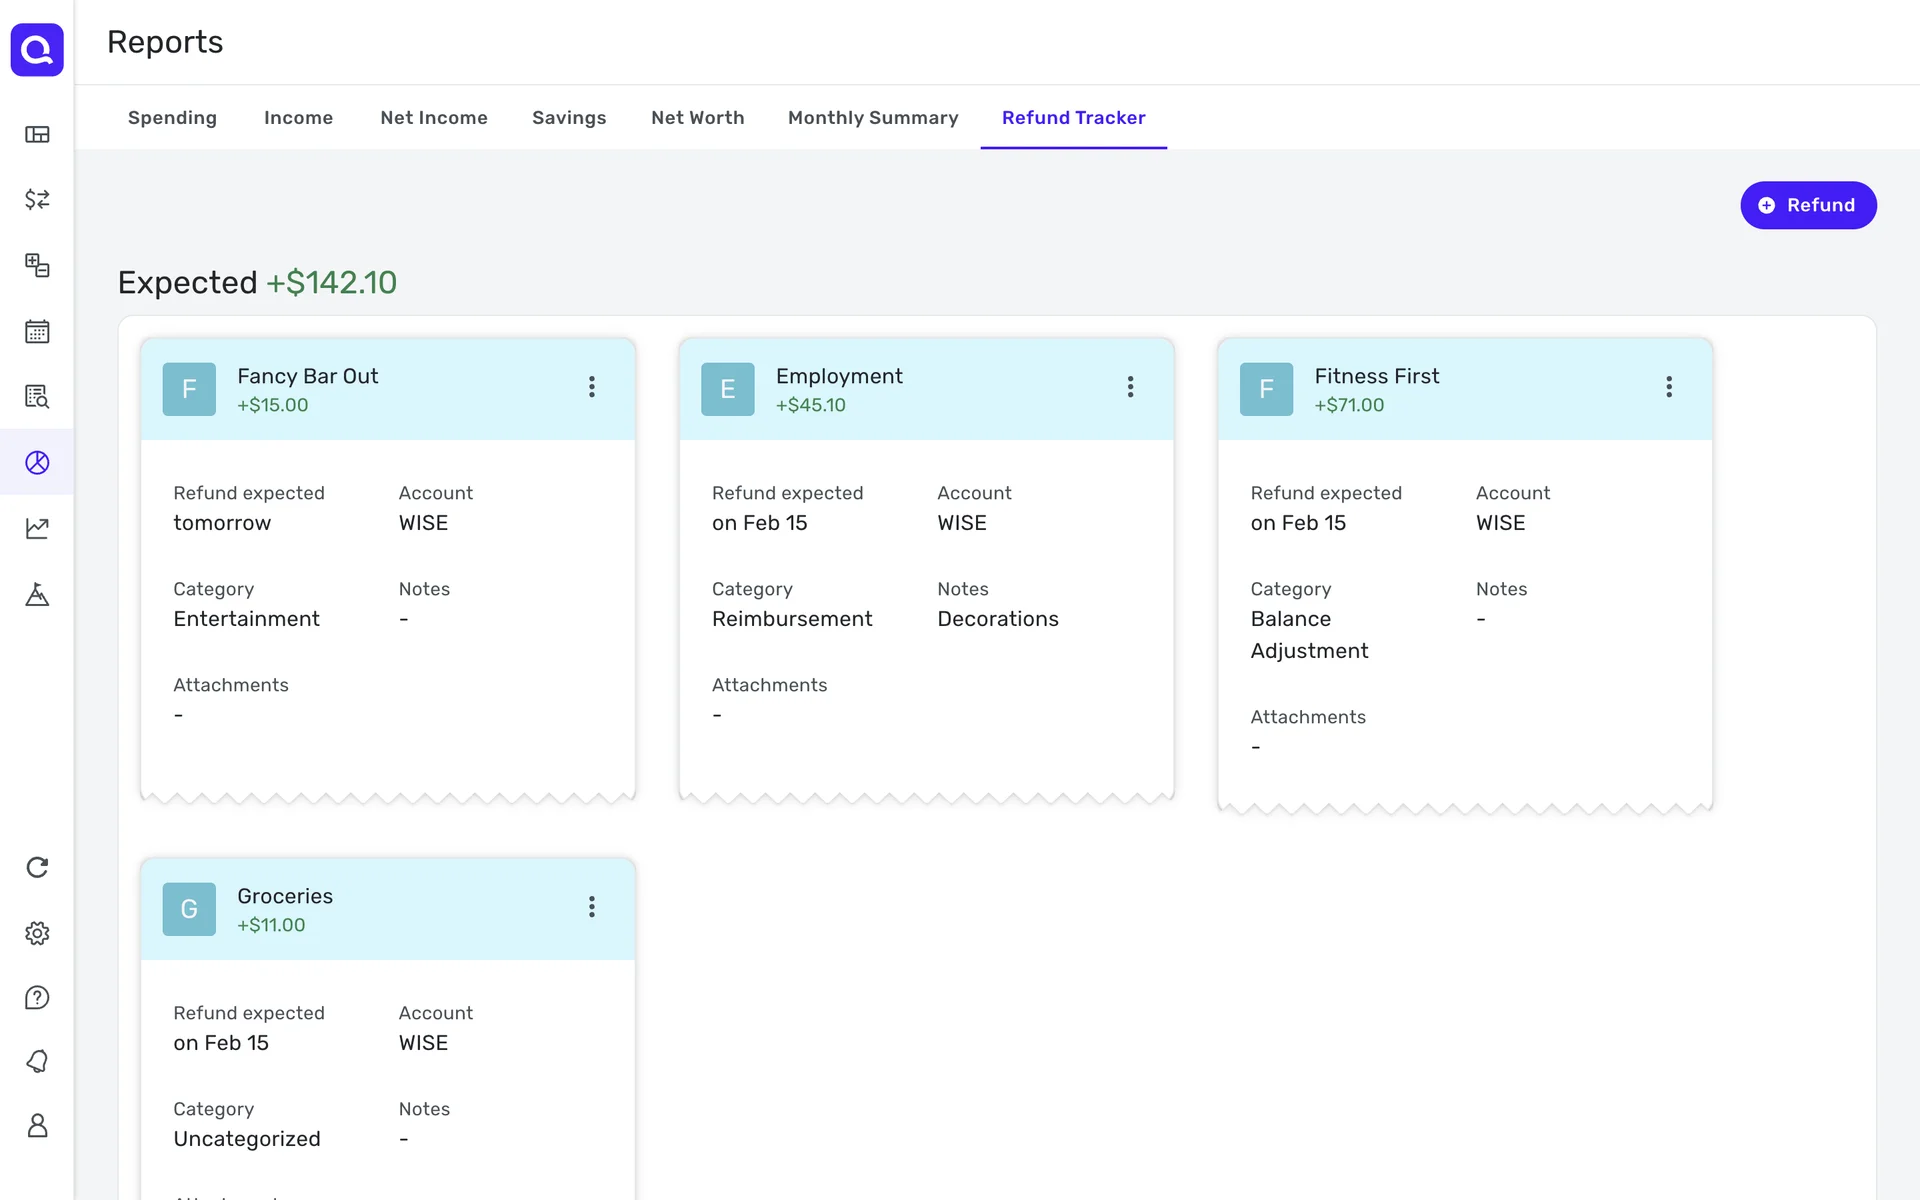Open Employment card three-dot menu
This screenshot has height=1200, width=1920.
pyautogui.click(x=1130, y=387)
